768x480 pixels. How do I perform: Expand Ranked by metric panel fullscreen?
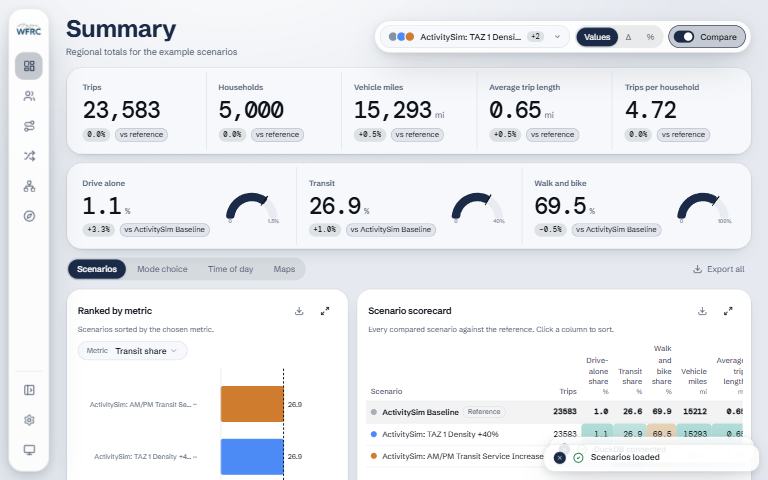[325, 311]
